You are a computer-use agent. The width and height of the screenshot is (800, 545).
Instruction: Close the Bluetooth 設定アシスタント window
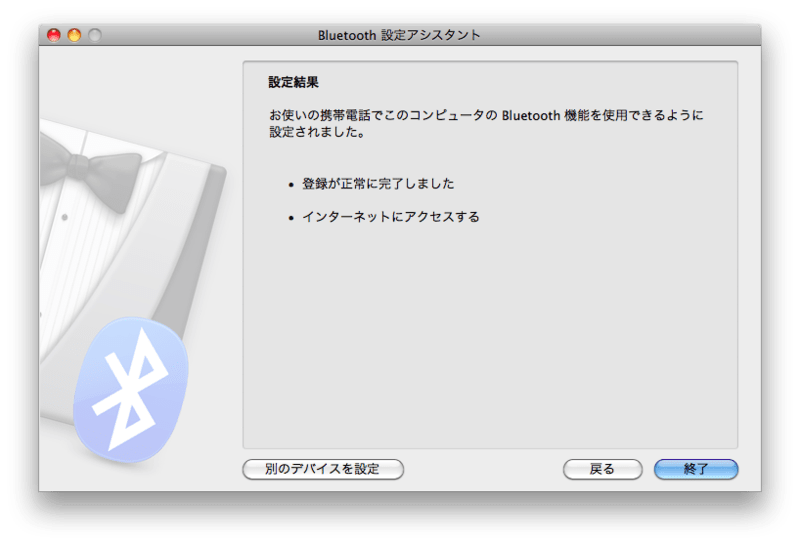click(54, 35)
